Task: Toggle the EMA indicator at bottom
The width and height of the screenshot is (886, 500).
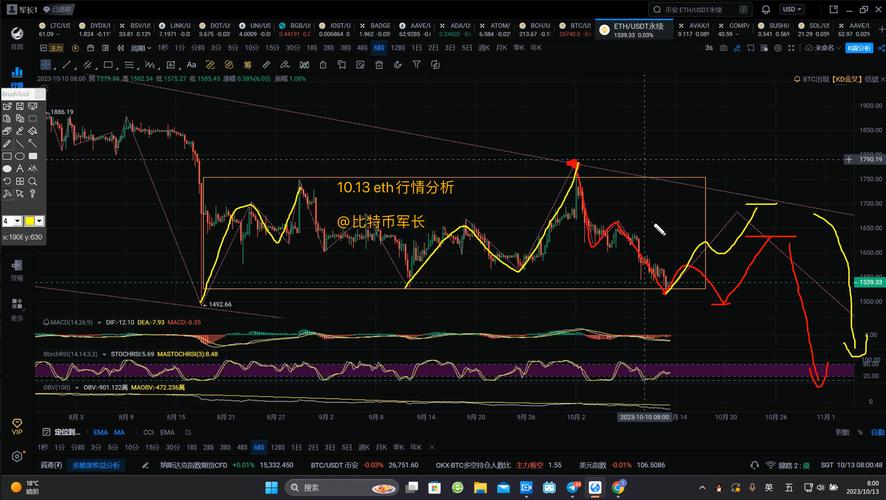Action: tap(98, 432)
